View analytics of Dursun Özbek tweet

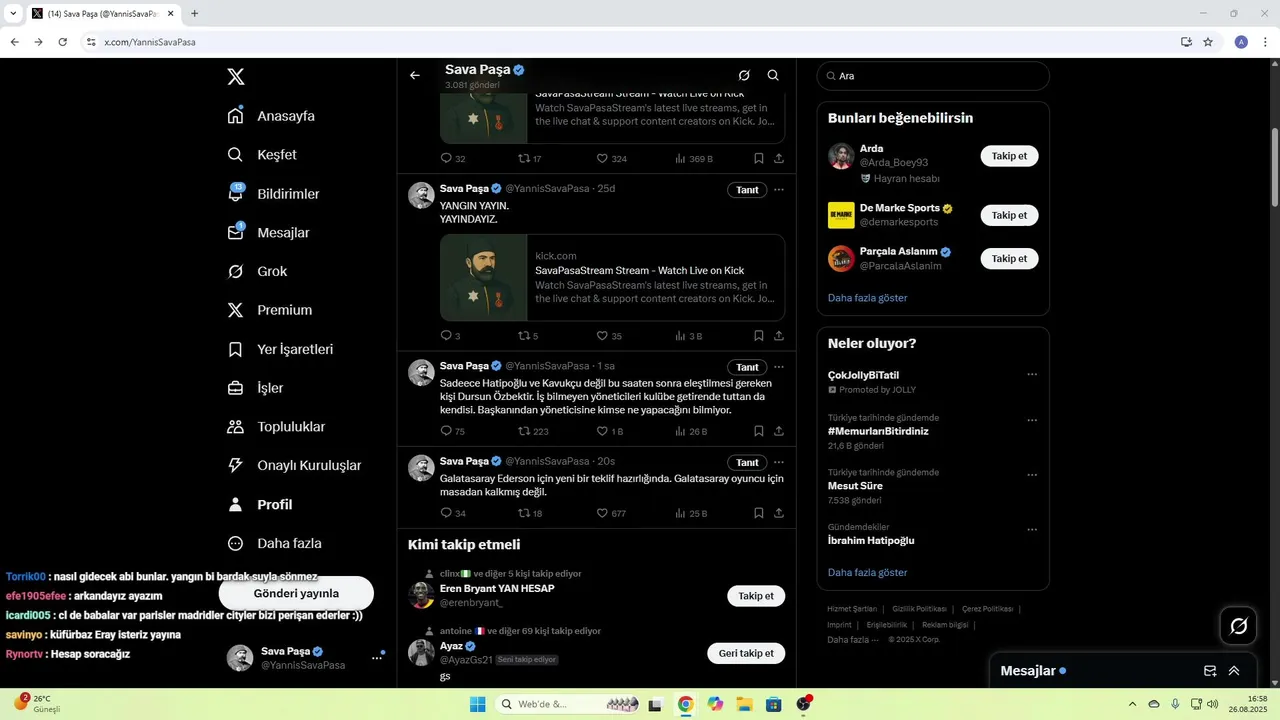[681, 431]
